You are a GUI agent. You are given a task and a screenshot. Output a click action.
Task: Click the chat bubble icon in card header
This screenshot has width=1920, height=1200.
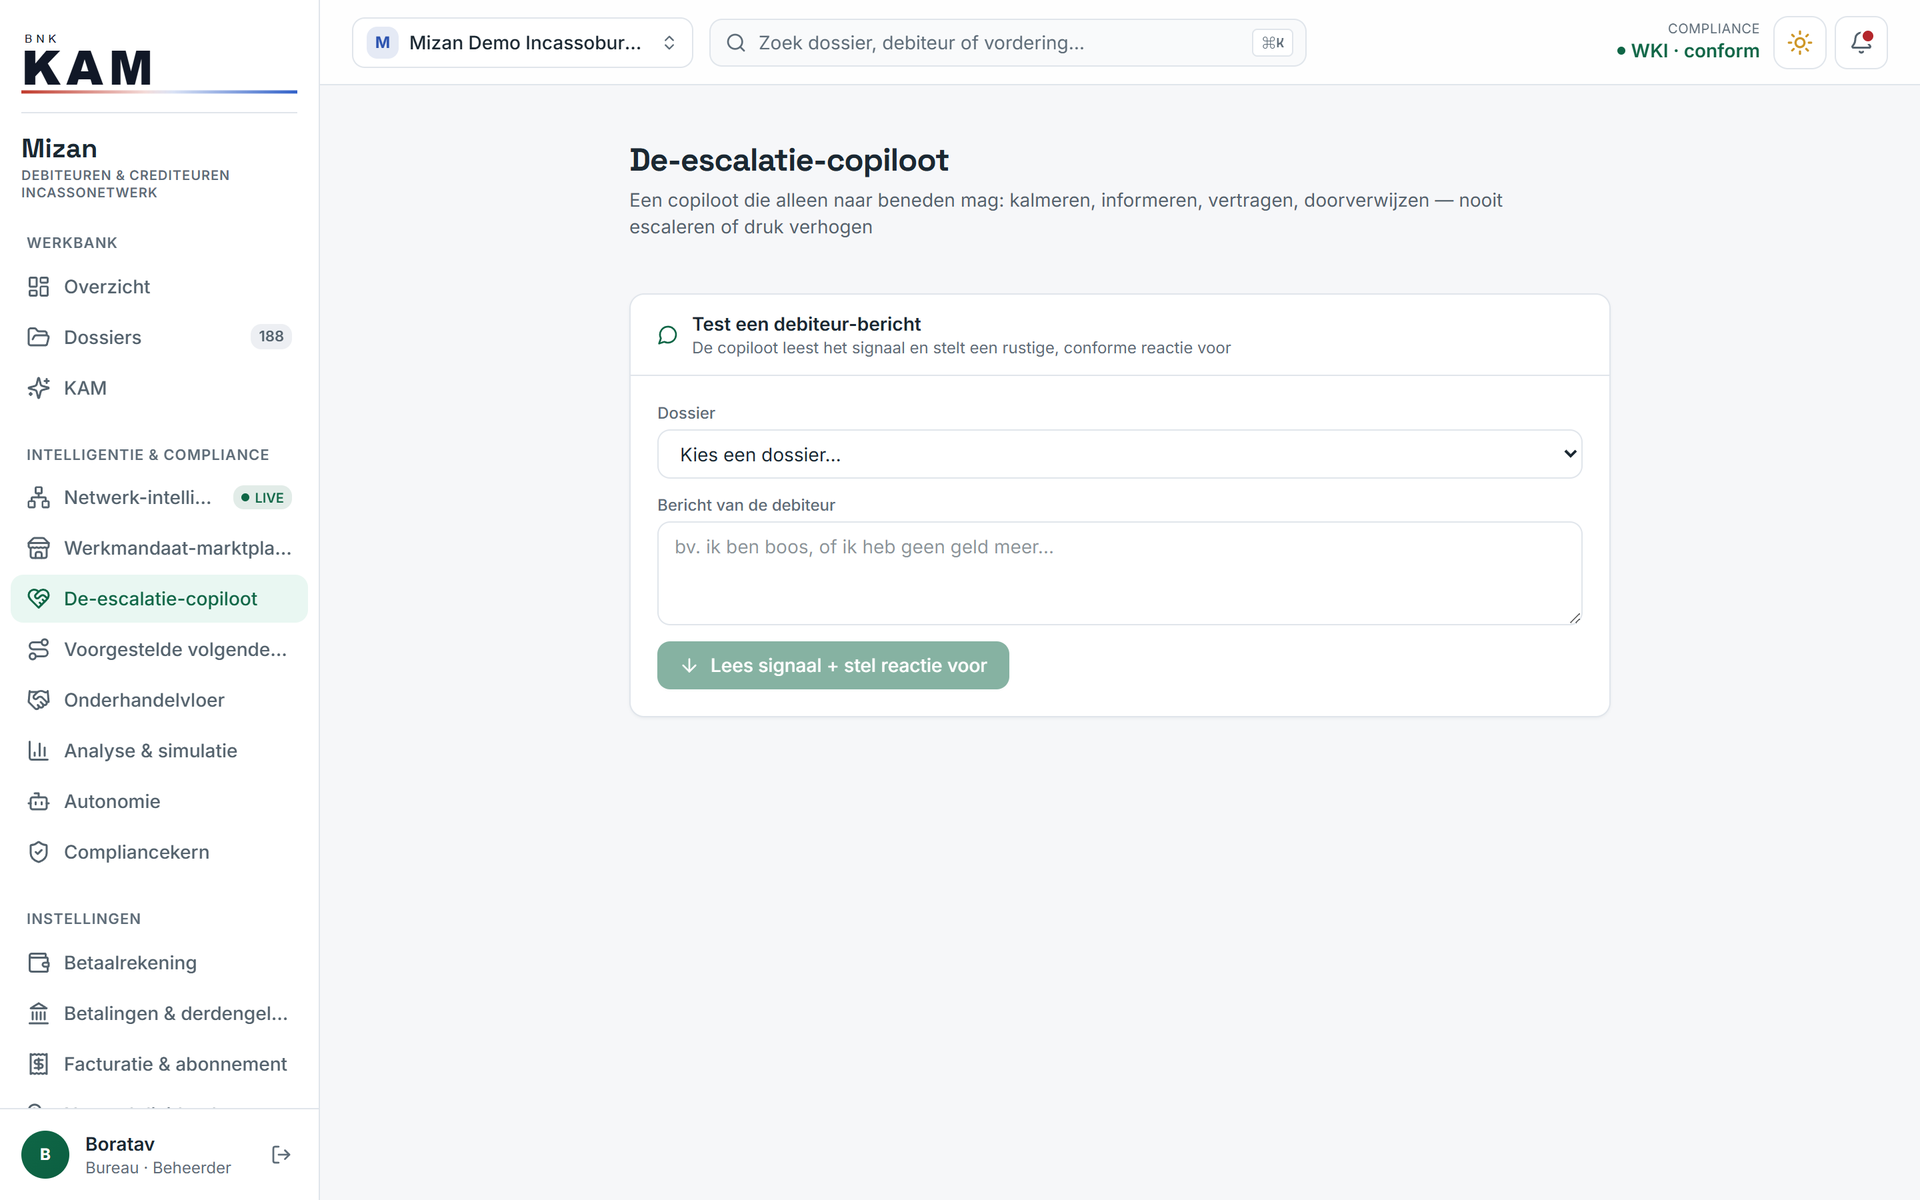point(667,335)
